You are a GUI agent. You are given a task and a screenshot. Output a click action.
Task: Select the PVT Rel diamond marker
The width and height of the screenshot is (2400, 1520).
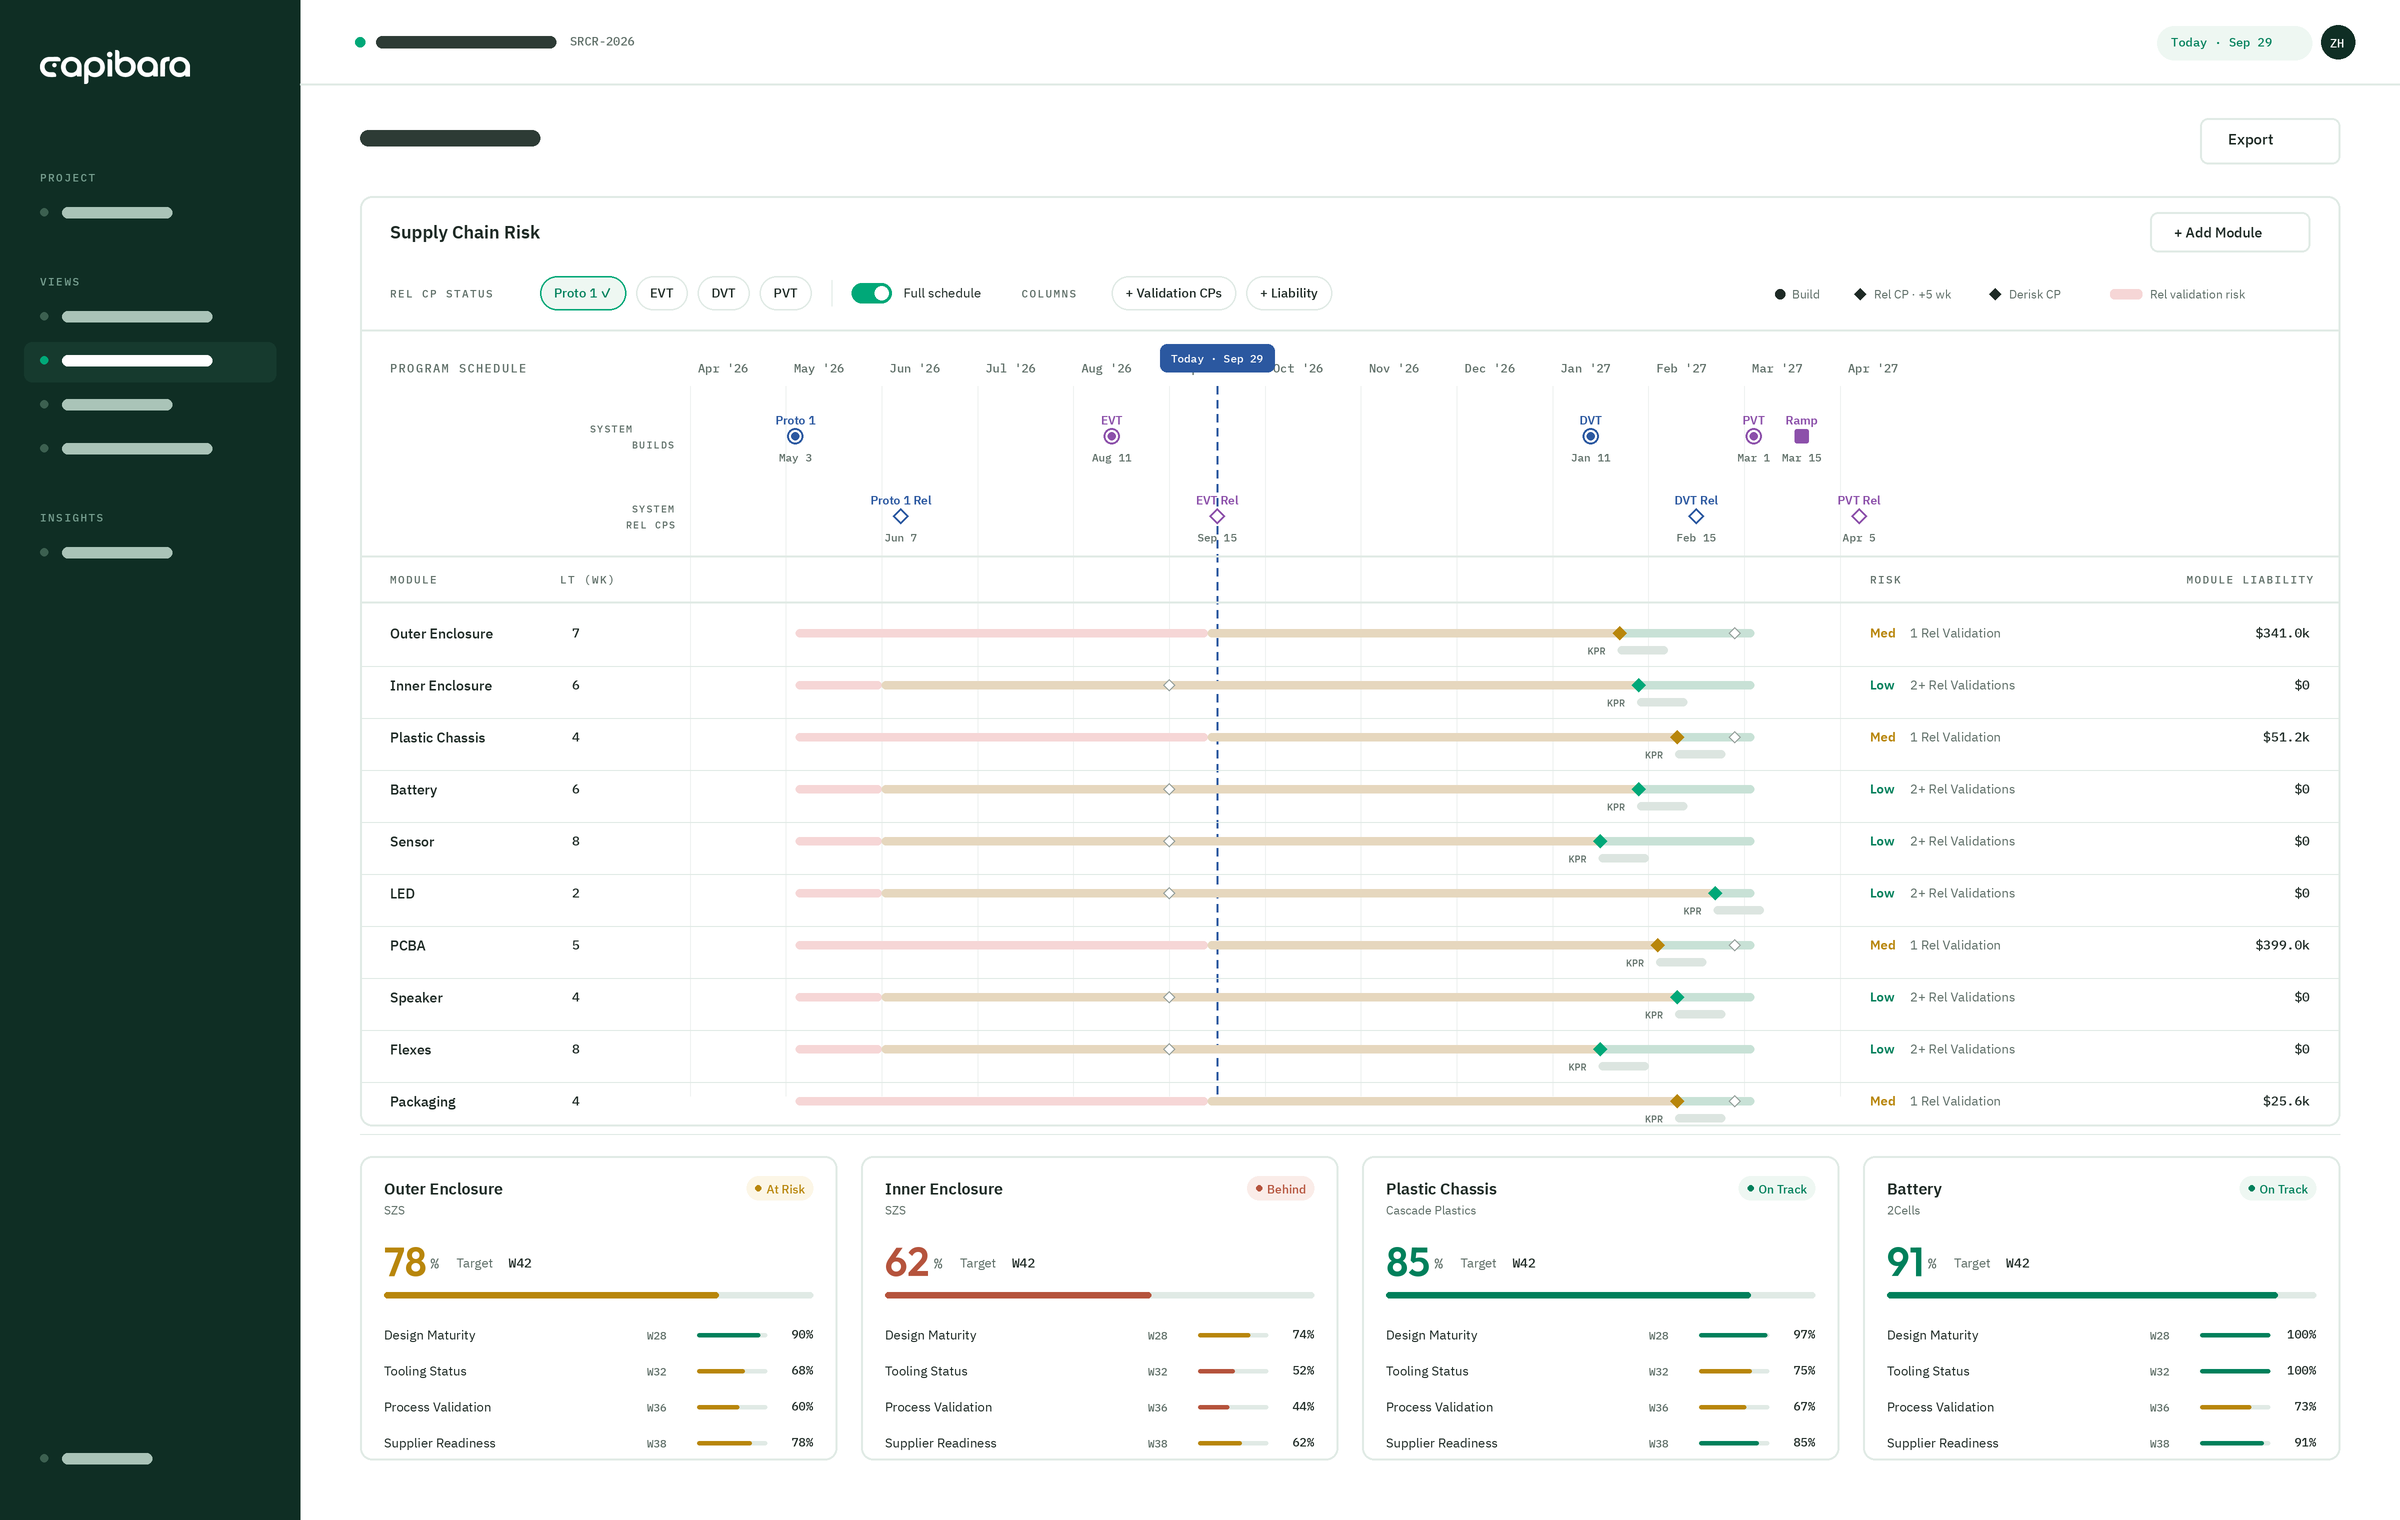point(1859,517)
